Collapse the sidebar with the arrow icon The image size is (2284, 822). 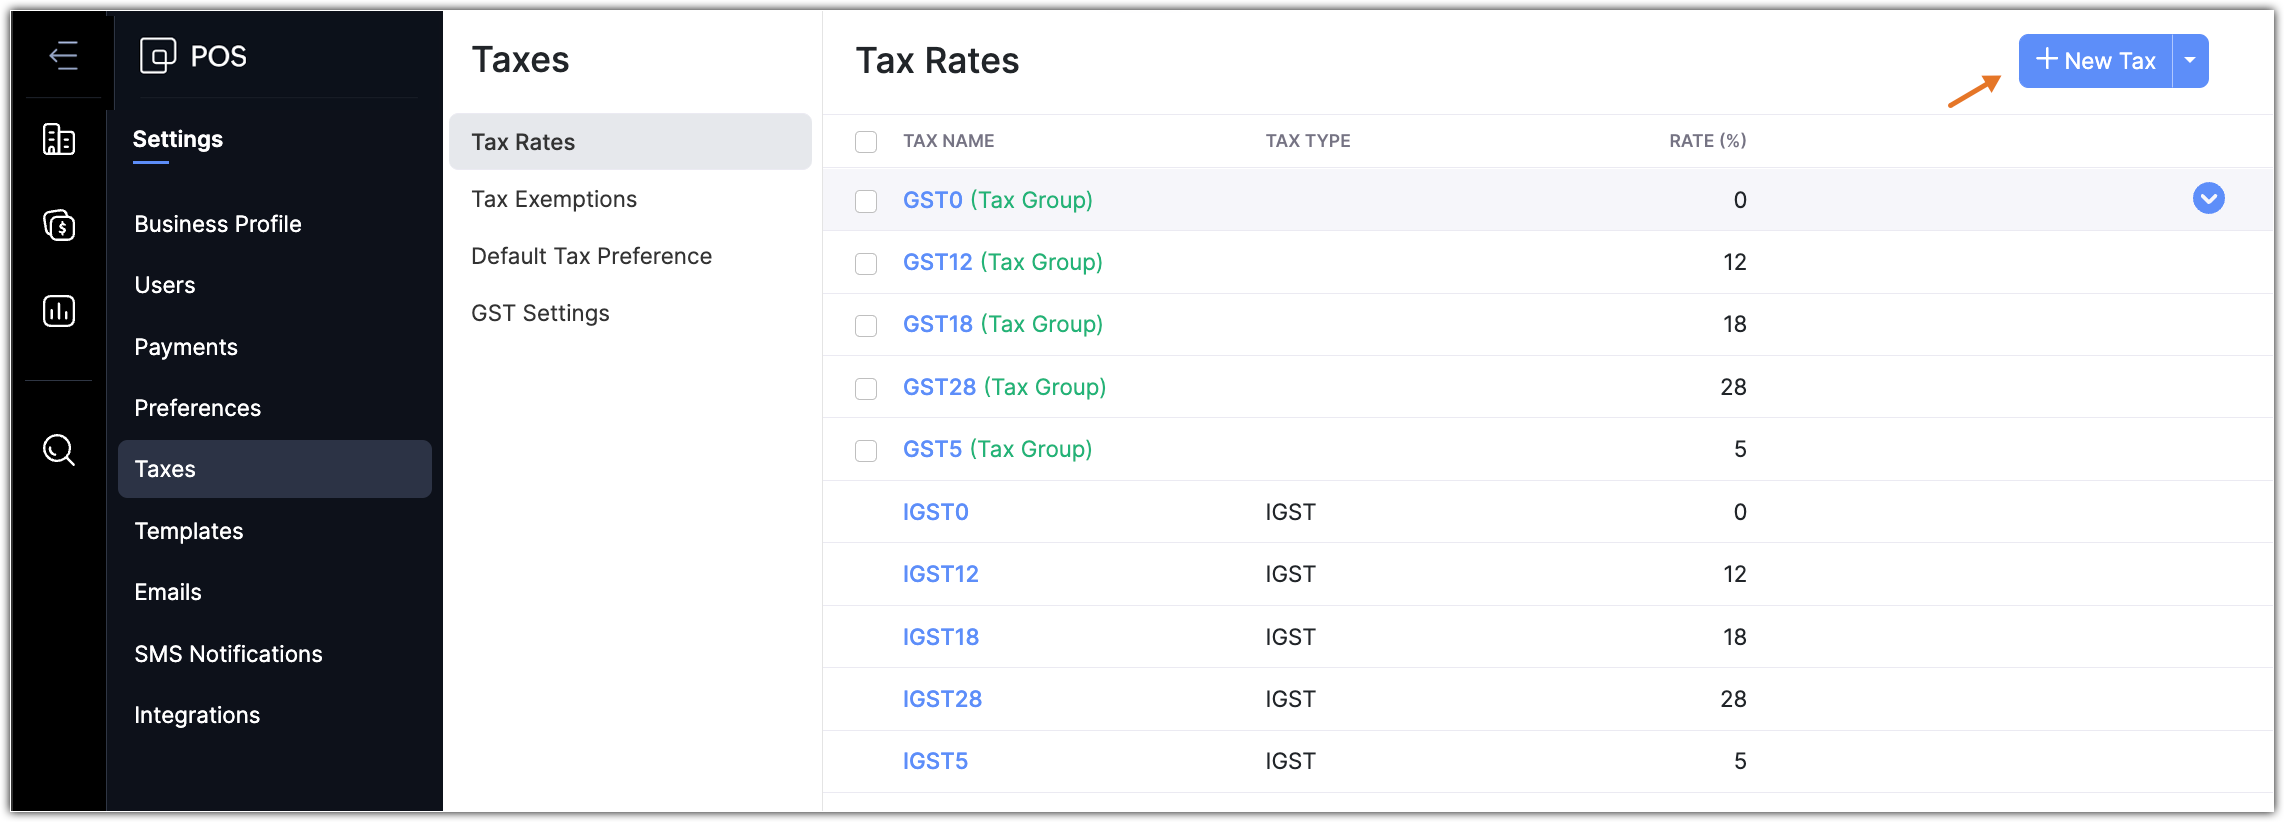[63, 55]
